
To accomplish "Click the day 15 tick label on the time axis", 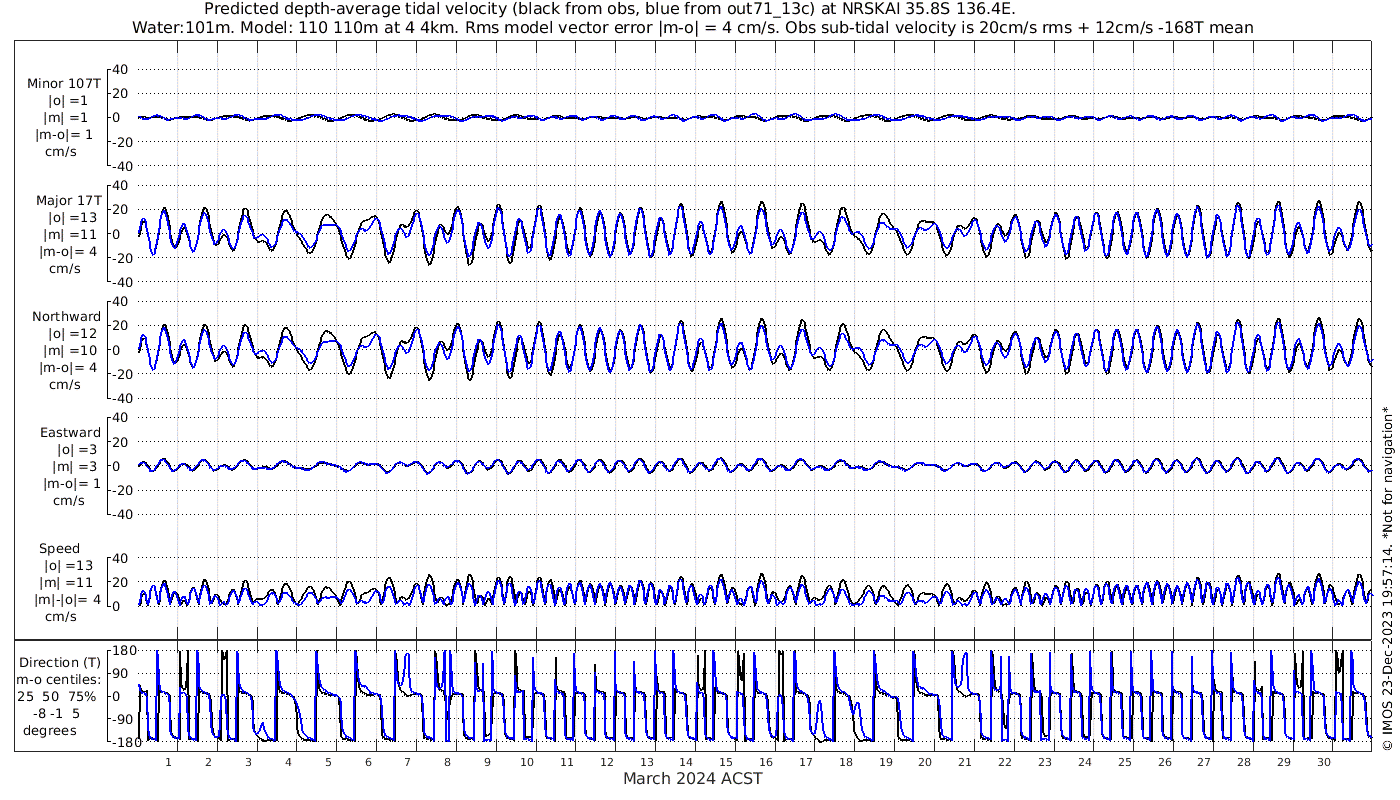I will pos(726,762).
